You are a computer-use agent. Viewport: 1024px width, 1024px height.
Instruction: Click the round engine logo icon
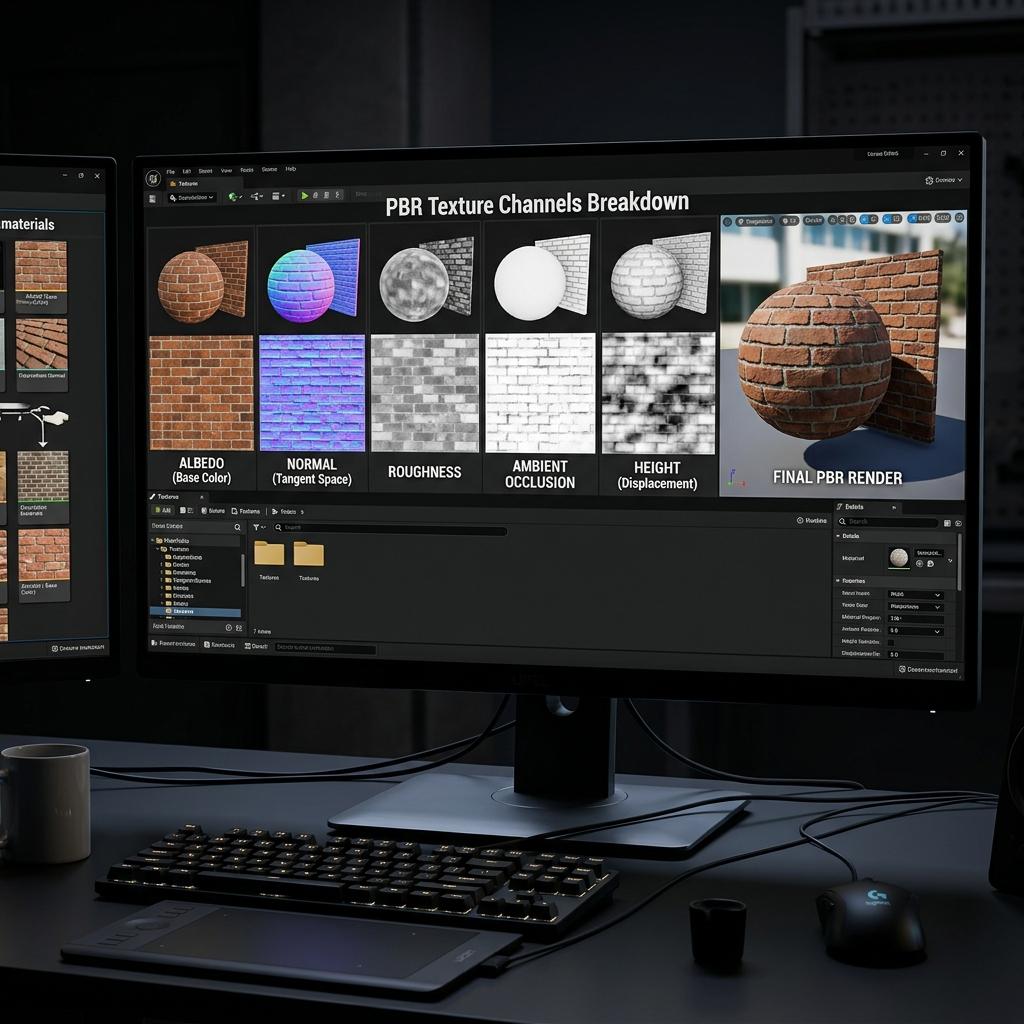tap(153, 178)
